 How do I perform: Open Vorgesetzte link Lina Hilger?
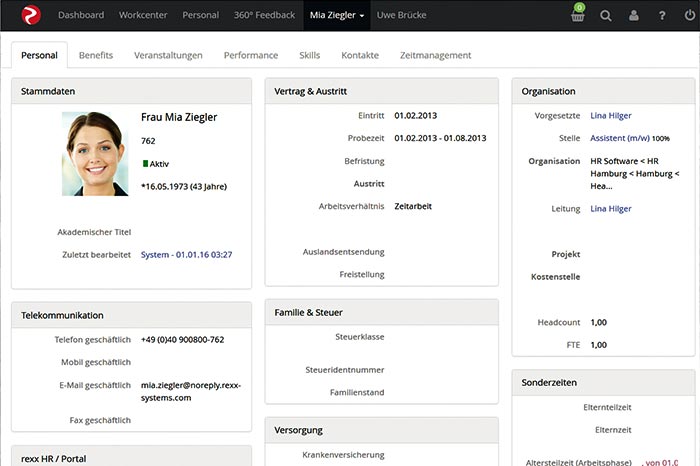tap(611, 116)
